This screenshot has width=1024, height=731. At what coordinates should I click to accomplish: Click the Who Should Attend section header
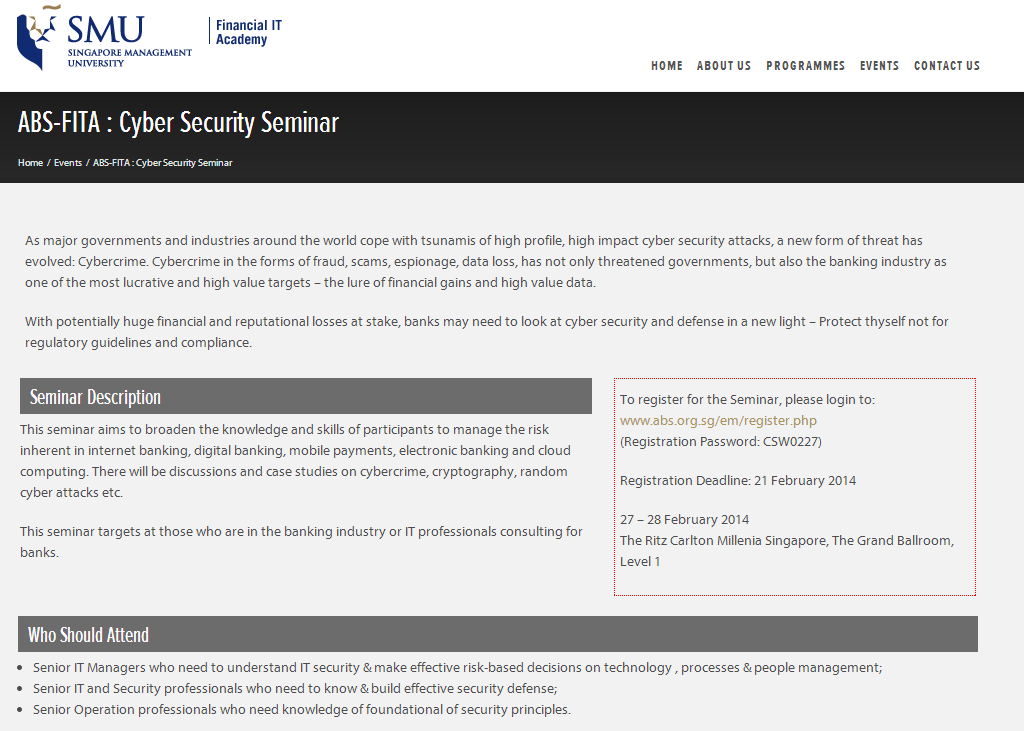(x=498, y=634)
